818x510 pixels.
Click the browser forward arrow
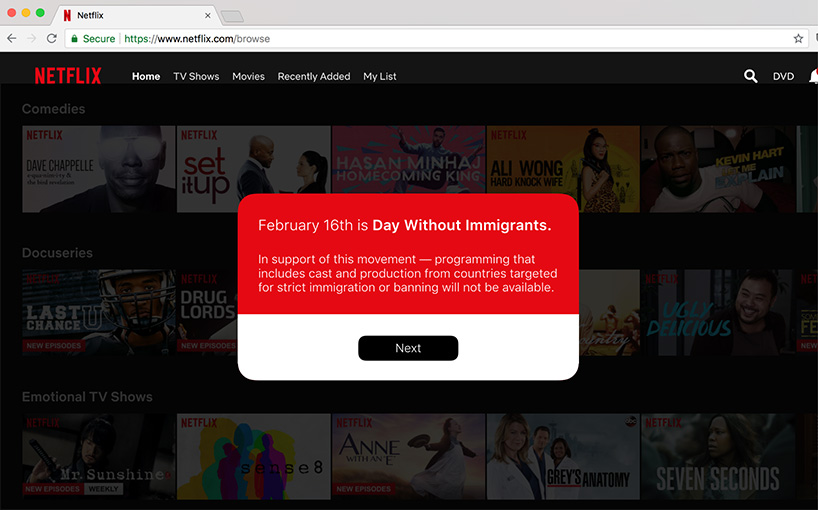[x=31, y=39]
